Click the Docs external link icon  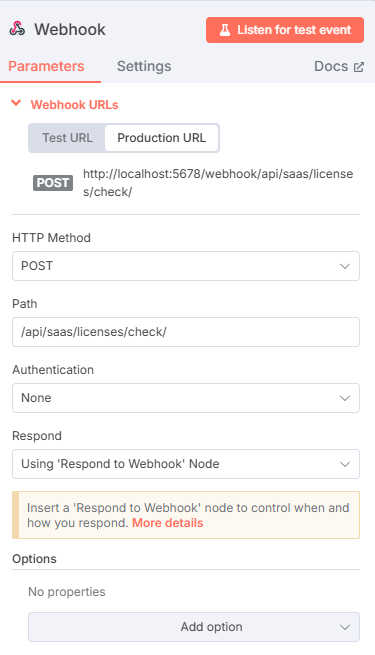tap(359, 67)
